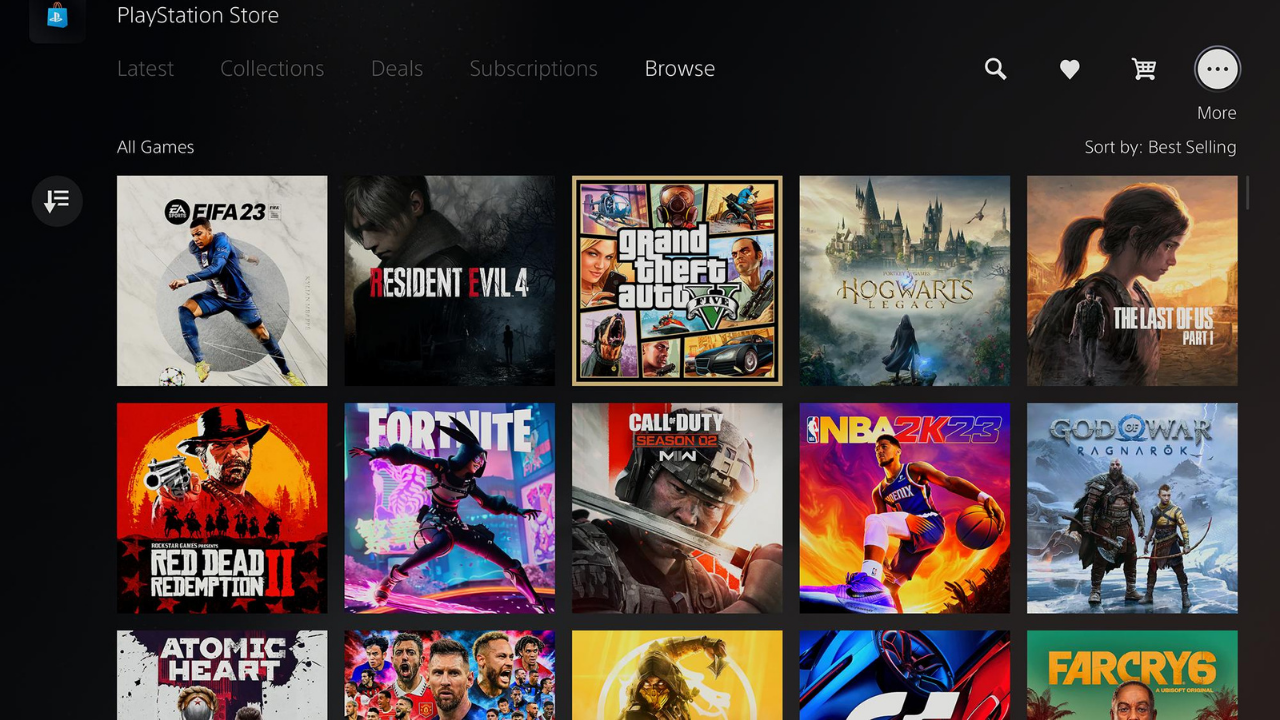Viewport: 1280px width, 720px height.
Task: Select the Fortnite game tile
Action: (450, 508)
